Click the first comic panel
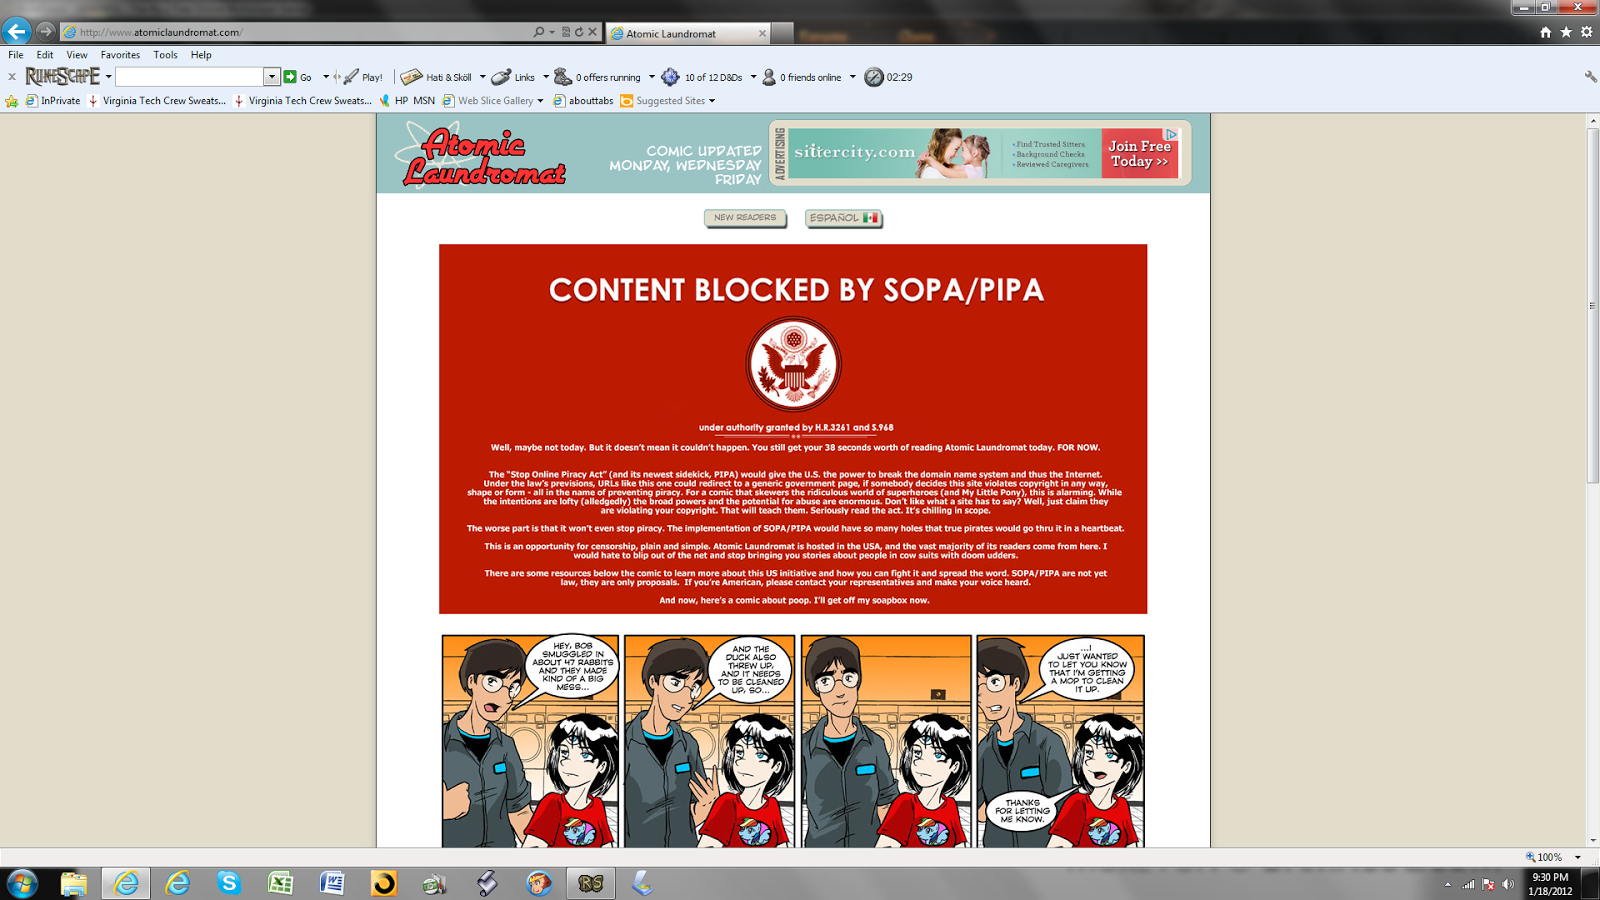The height and width of the screenshot is (900, 1600). pos(531,741)
